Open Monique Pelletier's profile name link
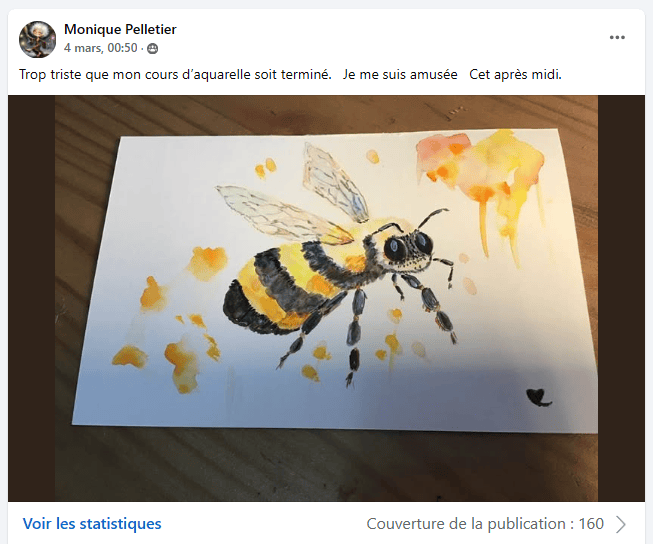Image resolution: width=653 pixels, height=544 pixels. pyautogui.click(x=120, y=29)
